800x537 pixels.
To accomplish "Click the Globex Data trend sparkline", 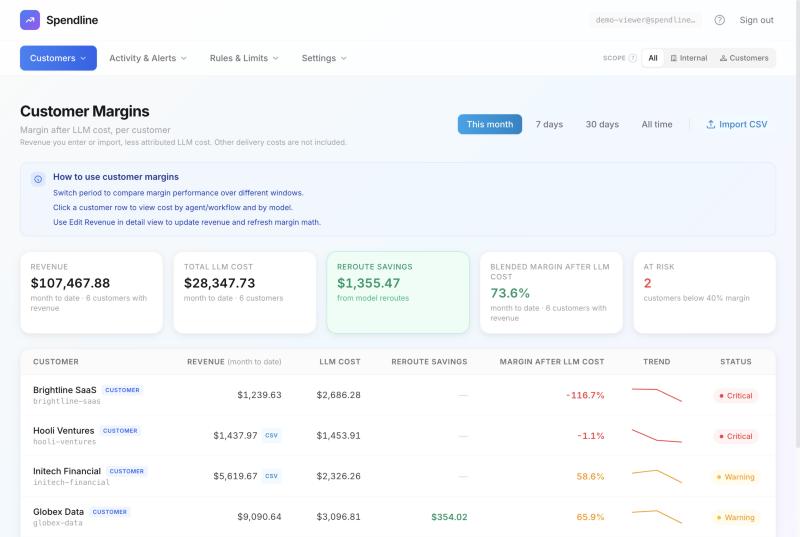I will point(657,517).
